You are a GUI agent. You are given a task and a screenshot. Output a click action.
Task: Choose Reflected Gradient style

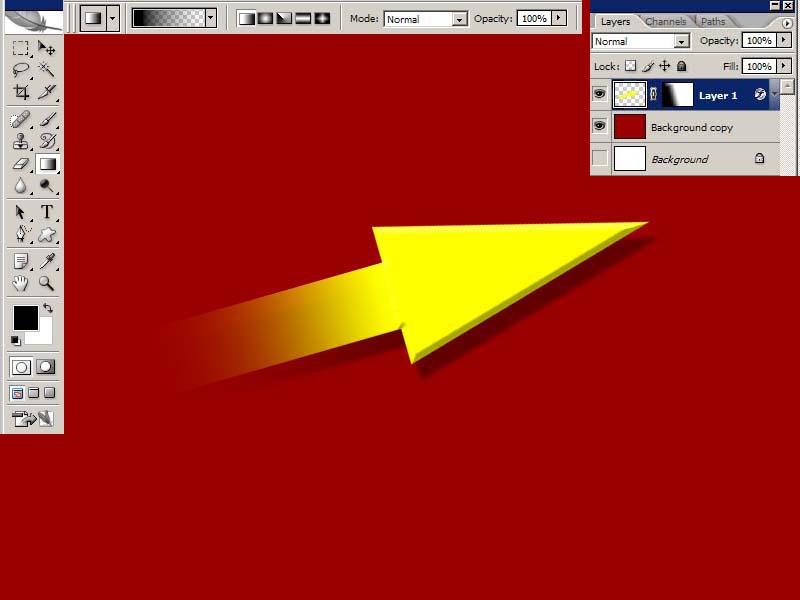[x=303, y=19]
